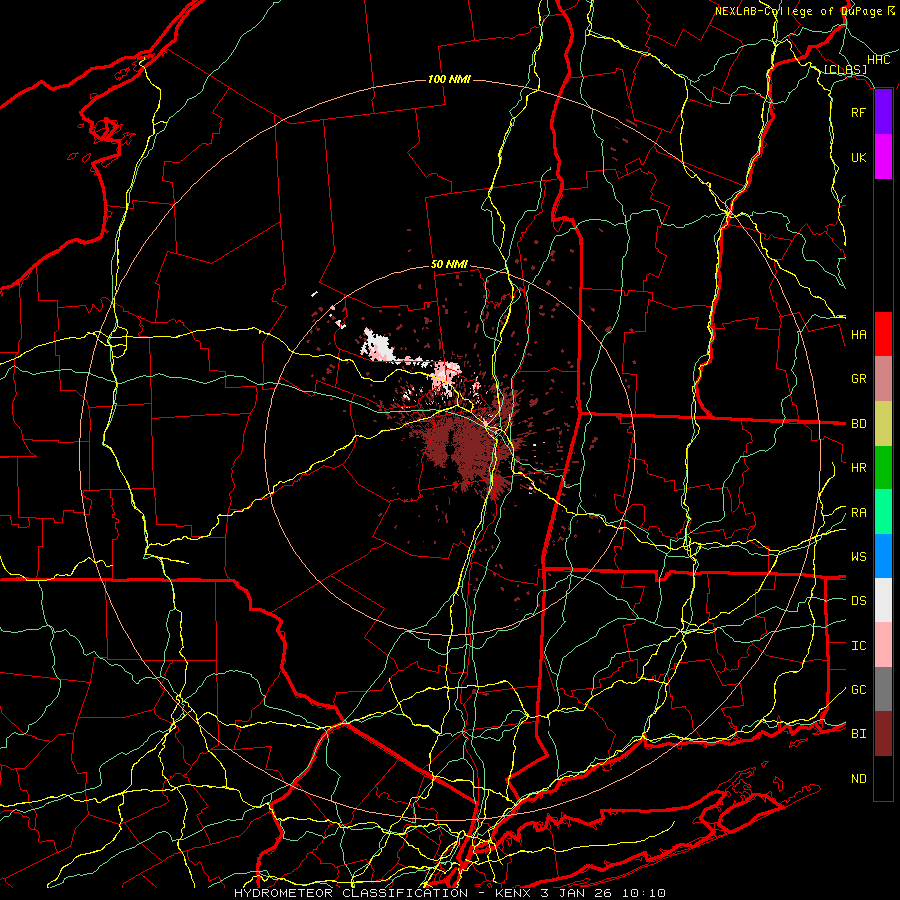Image resolution: width=900 pixels, height=900 pixels.
Task: Click the GR legend color swatch
Action: (883, 379)
